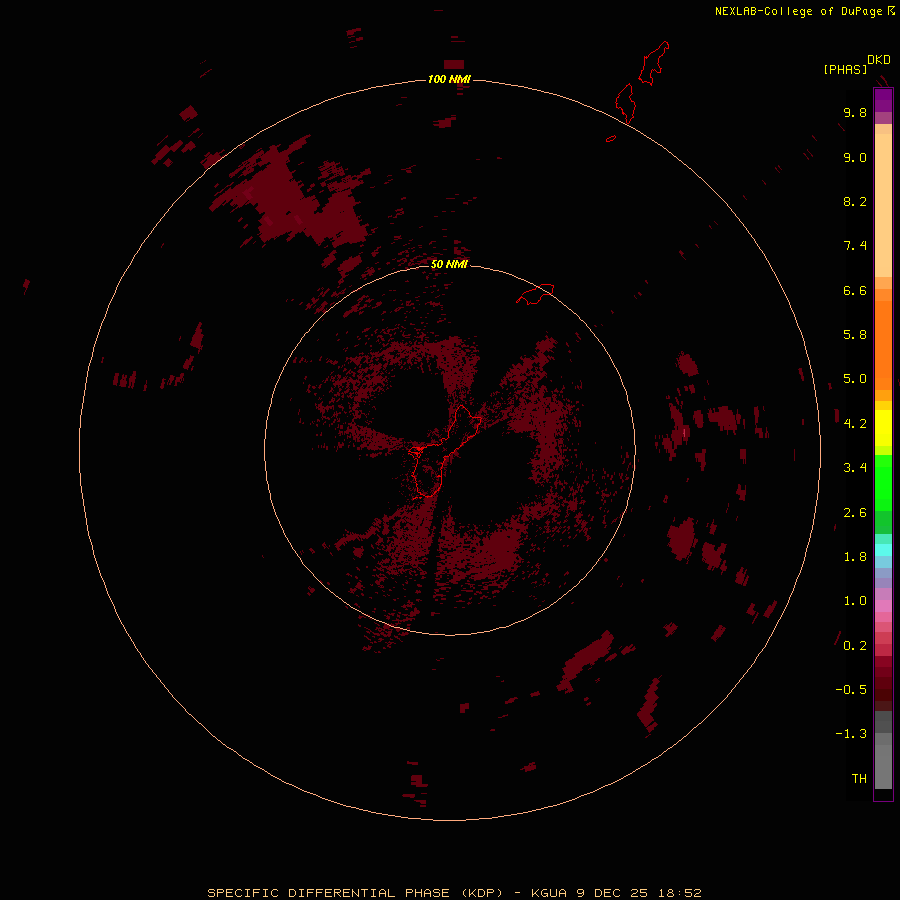Screen dimensions: 900x900
Task: Click the 5.0 legend value
Action: (x=855, y=379)
